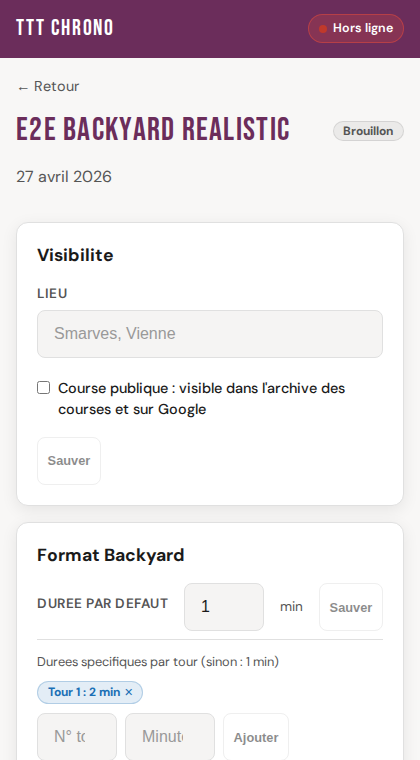This screenshot has height=760, width=420.
Task: Click the red dot in offline badge
Action: (x=323, y=29)
